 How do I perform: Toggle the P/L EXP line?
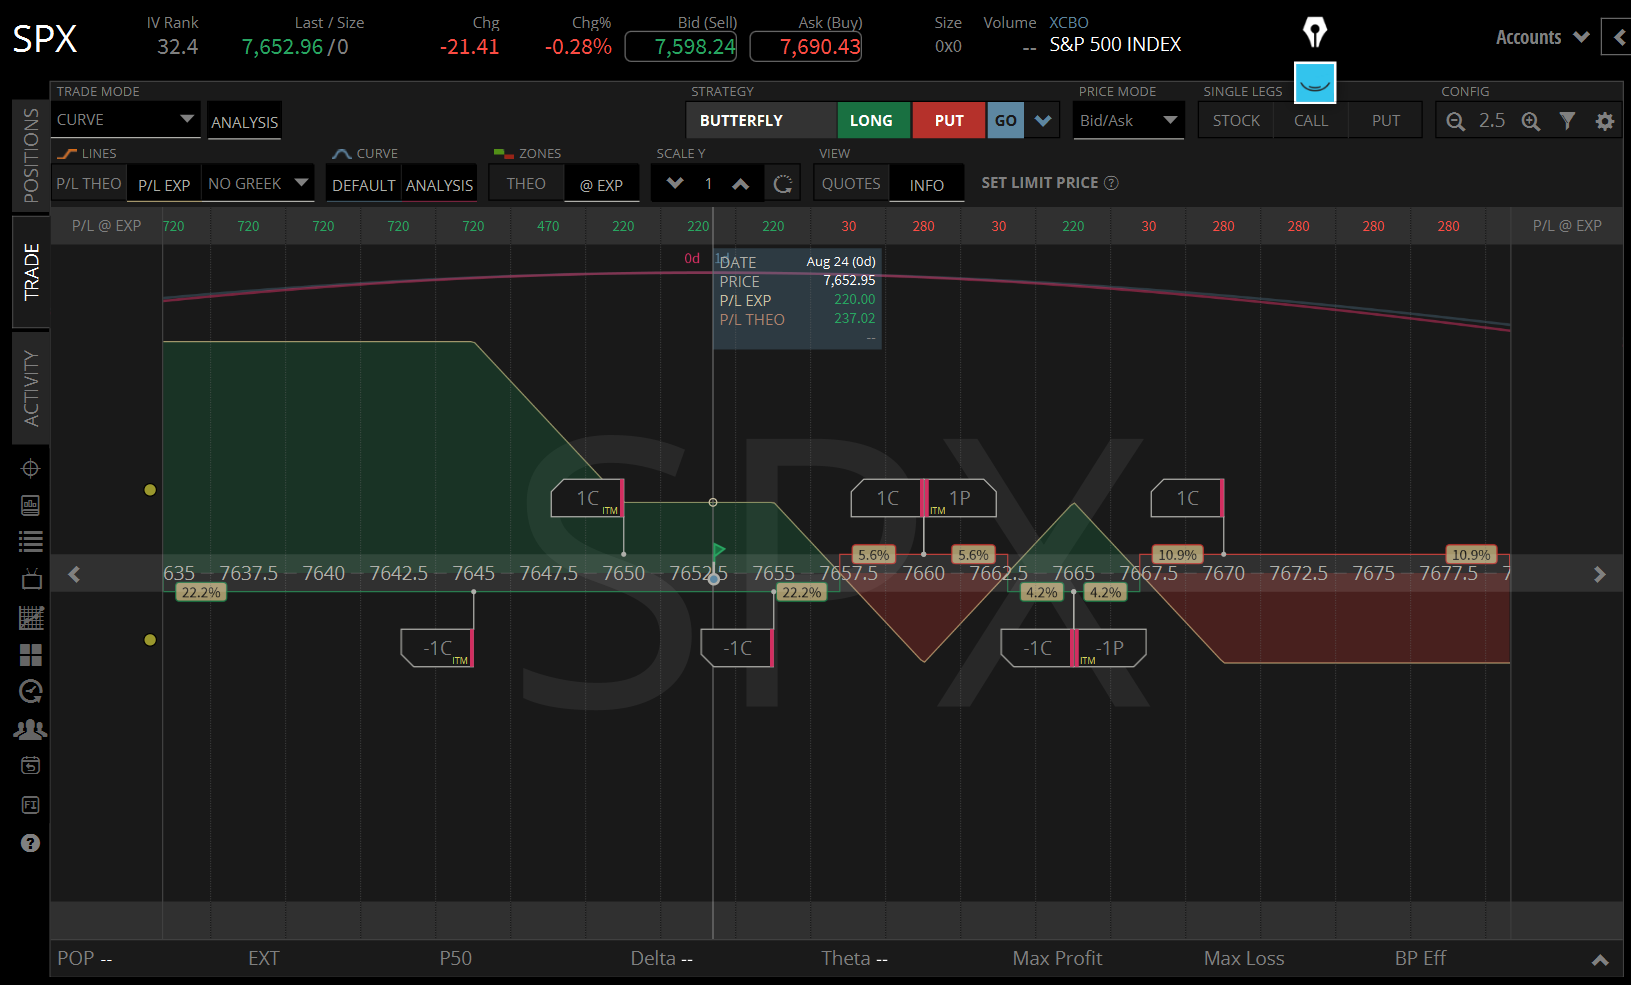[x=164, y=185]
